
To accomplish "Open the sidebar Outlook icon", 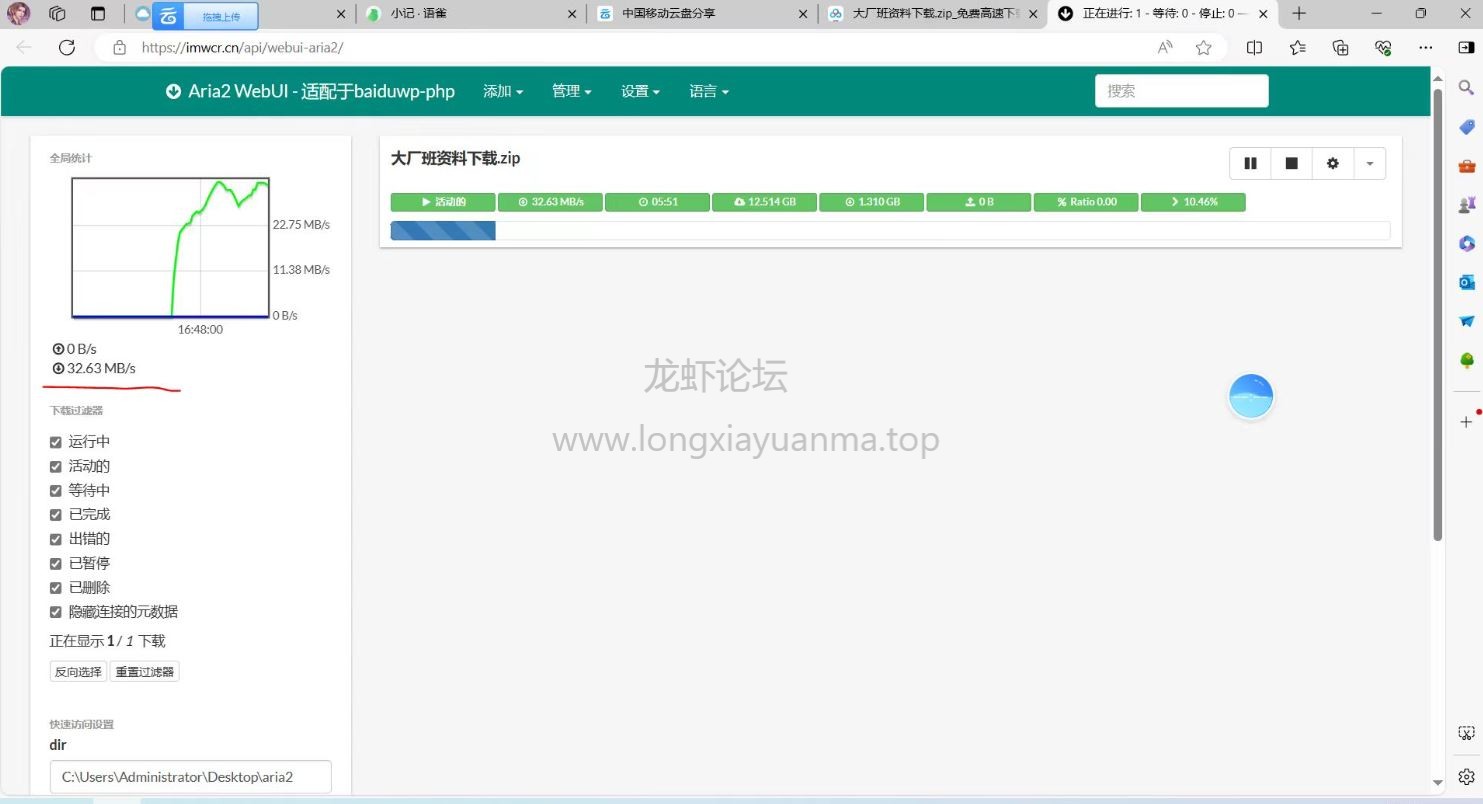I will tap(1467, 283).
